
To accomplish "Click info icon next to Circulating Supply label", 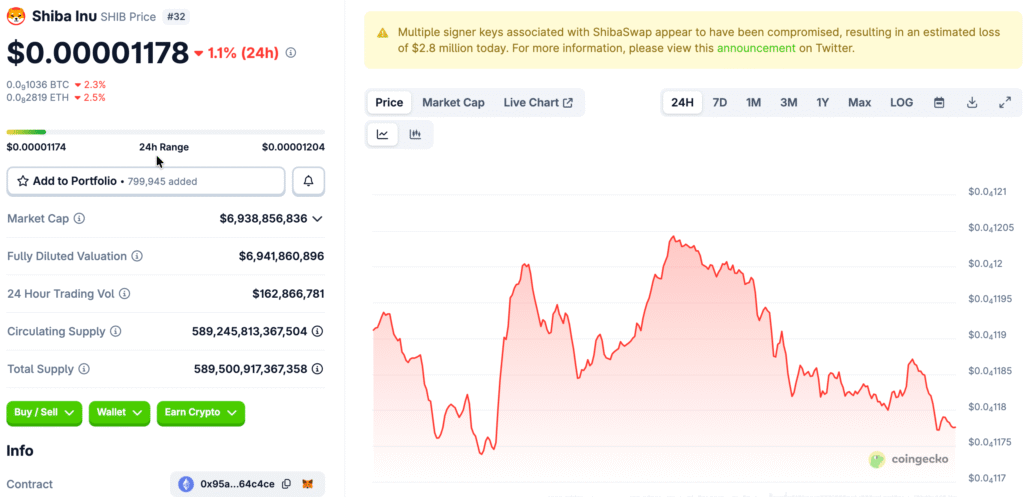I will click(116, 332).
